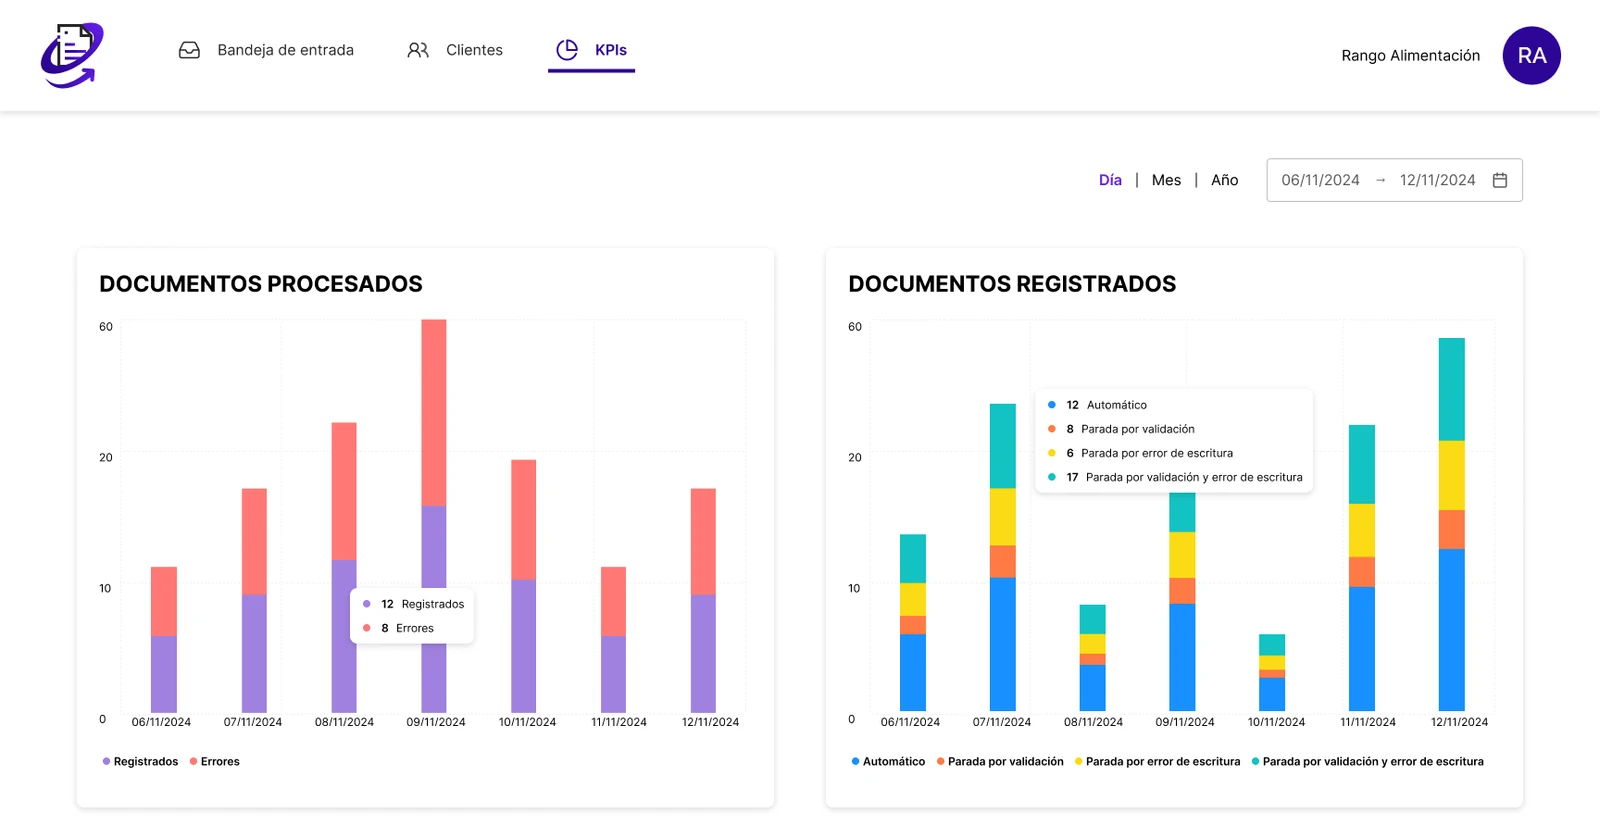Click the app logo icon
Viewport: 1600px width, 838px height.
72,55
